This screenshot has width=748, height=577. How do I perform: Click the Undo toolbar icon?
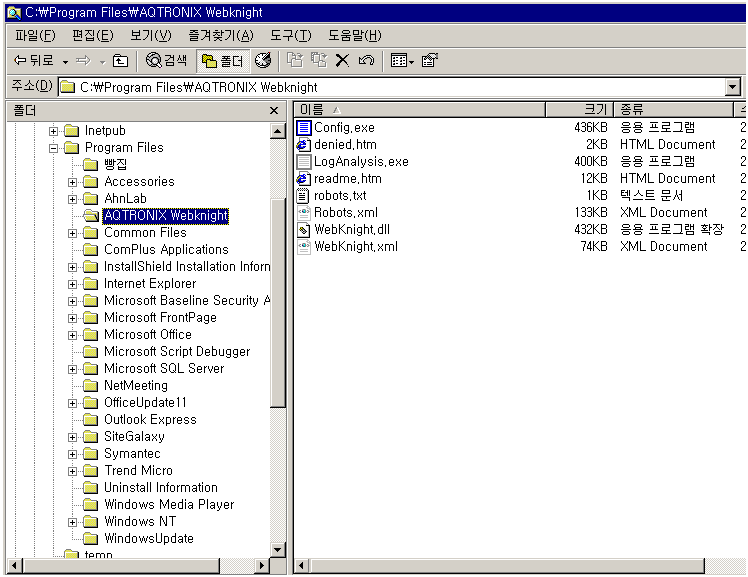(x=366, y=61)
